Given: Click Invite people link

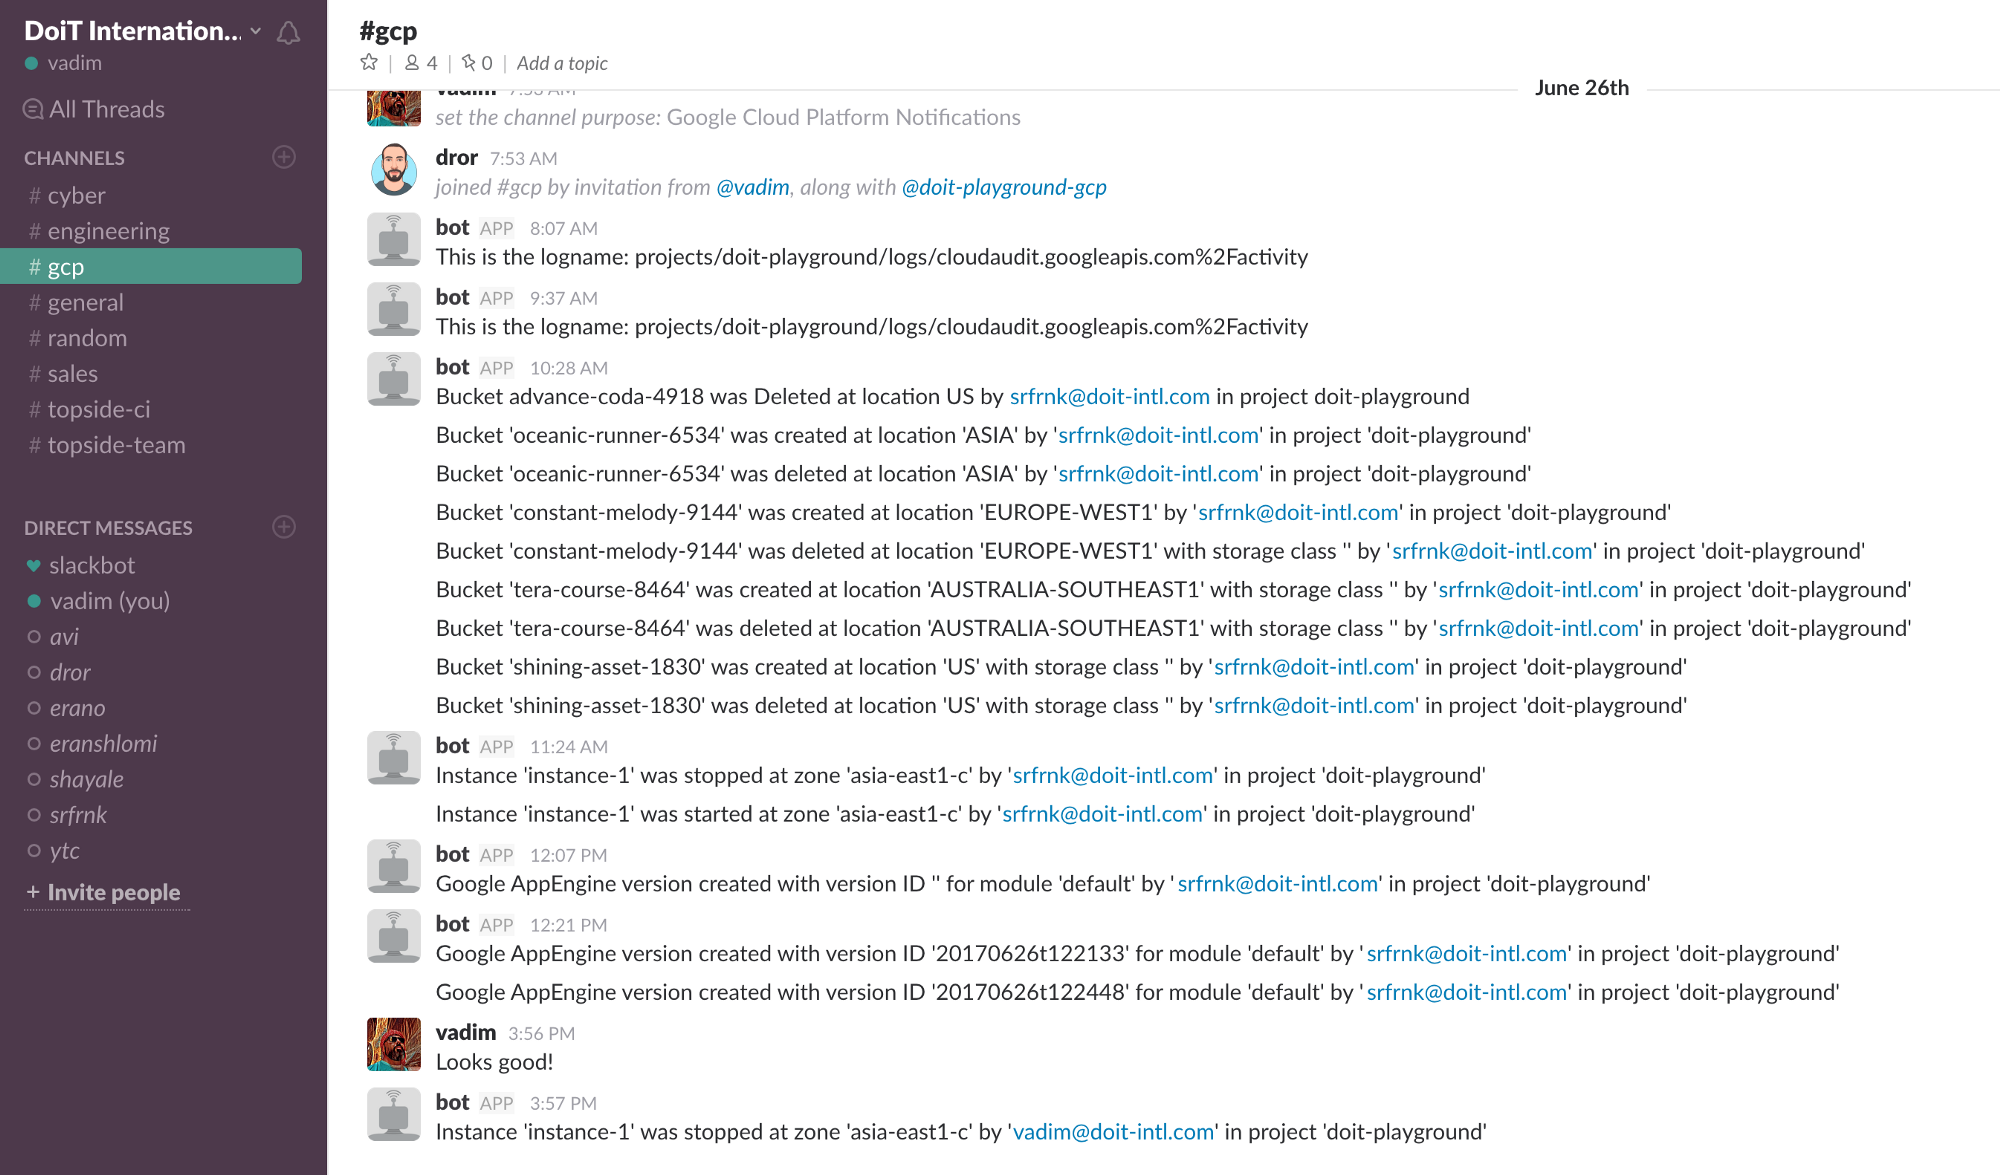Looking at the screenshot, I should pyautogui.click(x=113, y=892).
